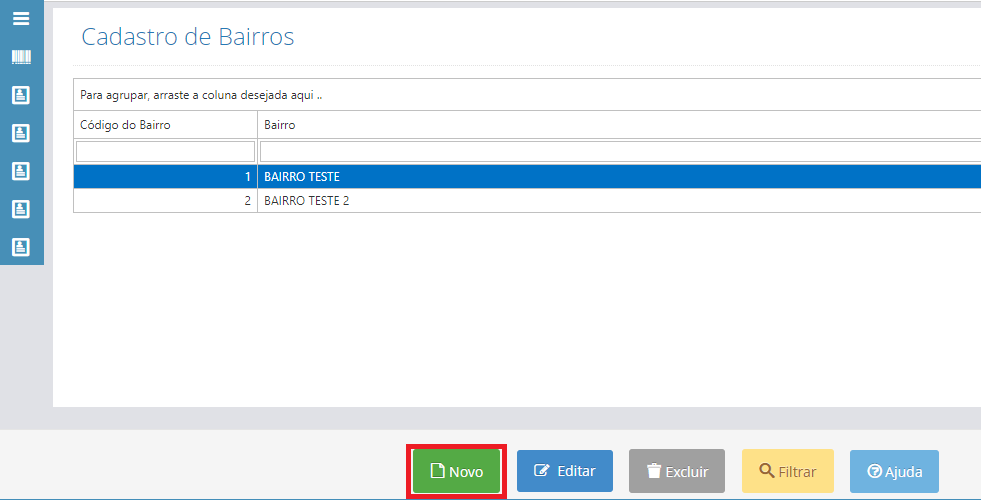Select the BAIRRO TESTE 2 row
This screenshot has width=981, height=500.
click(x=527, y=201)
